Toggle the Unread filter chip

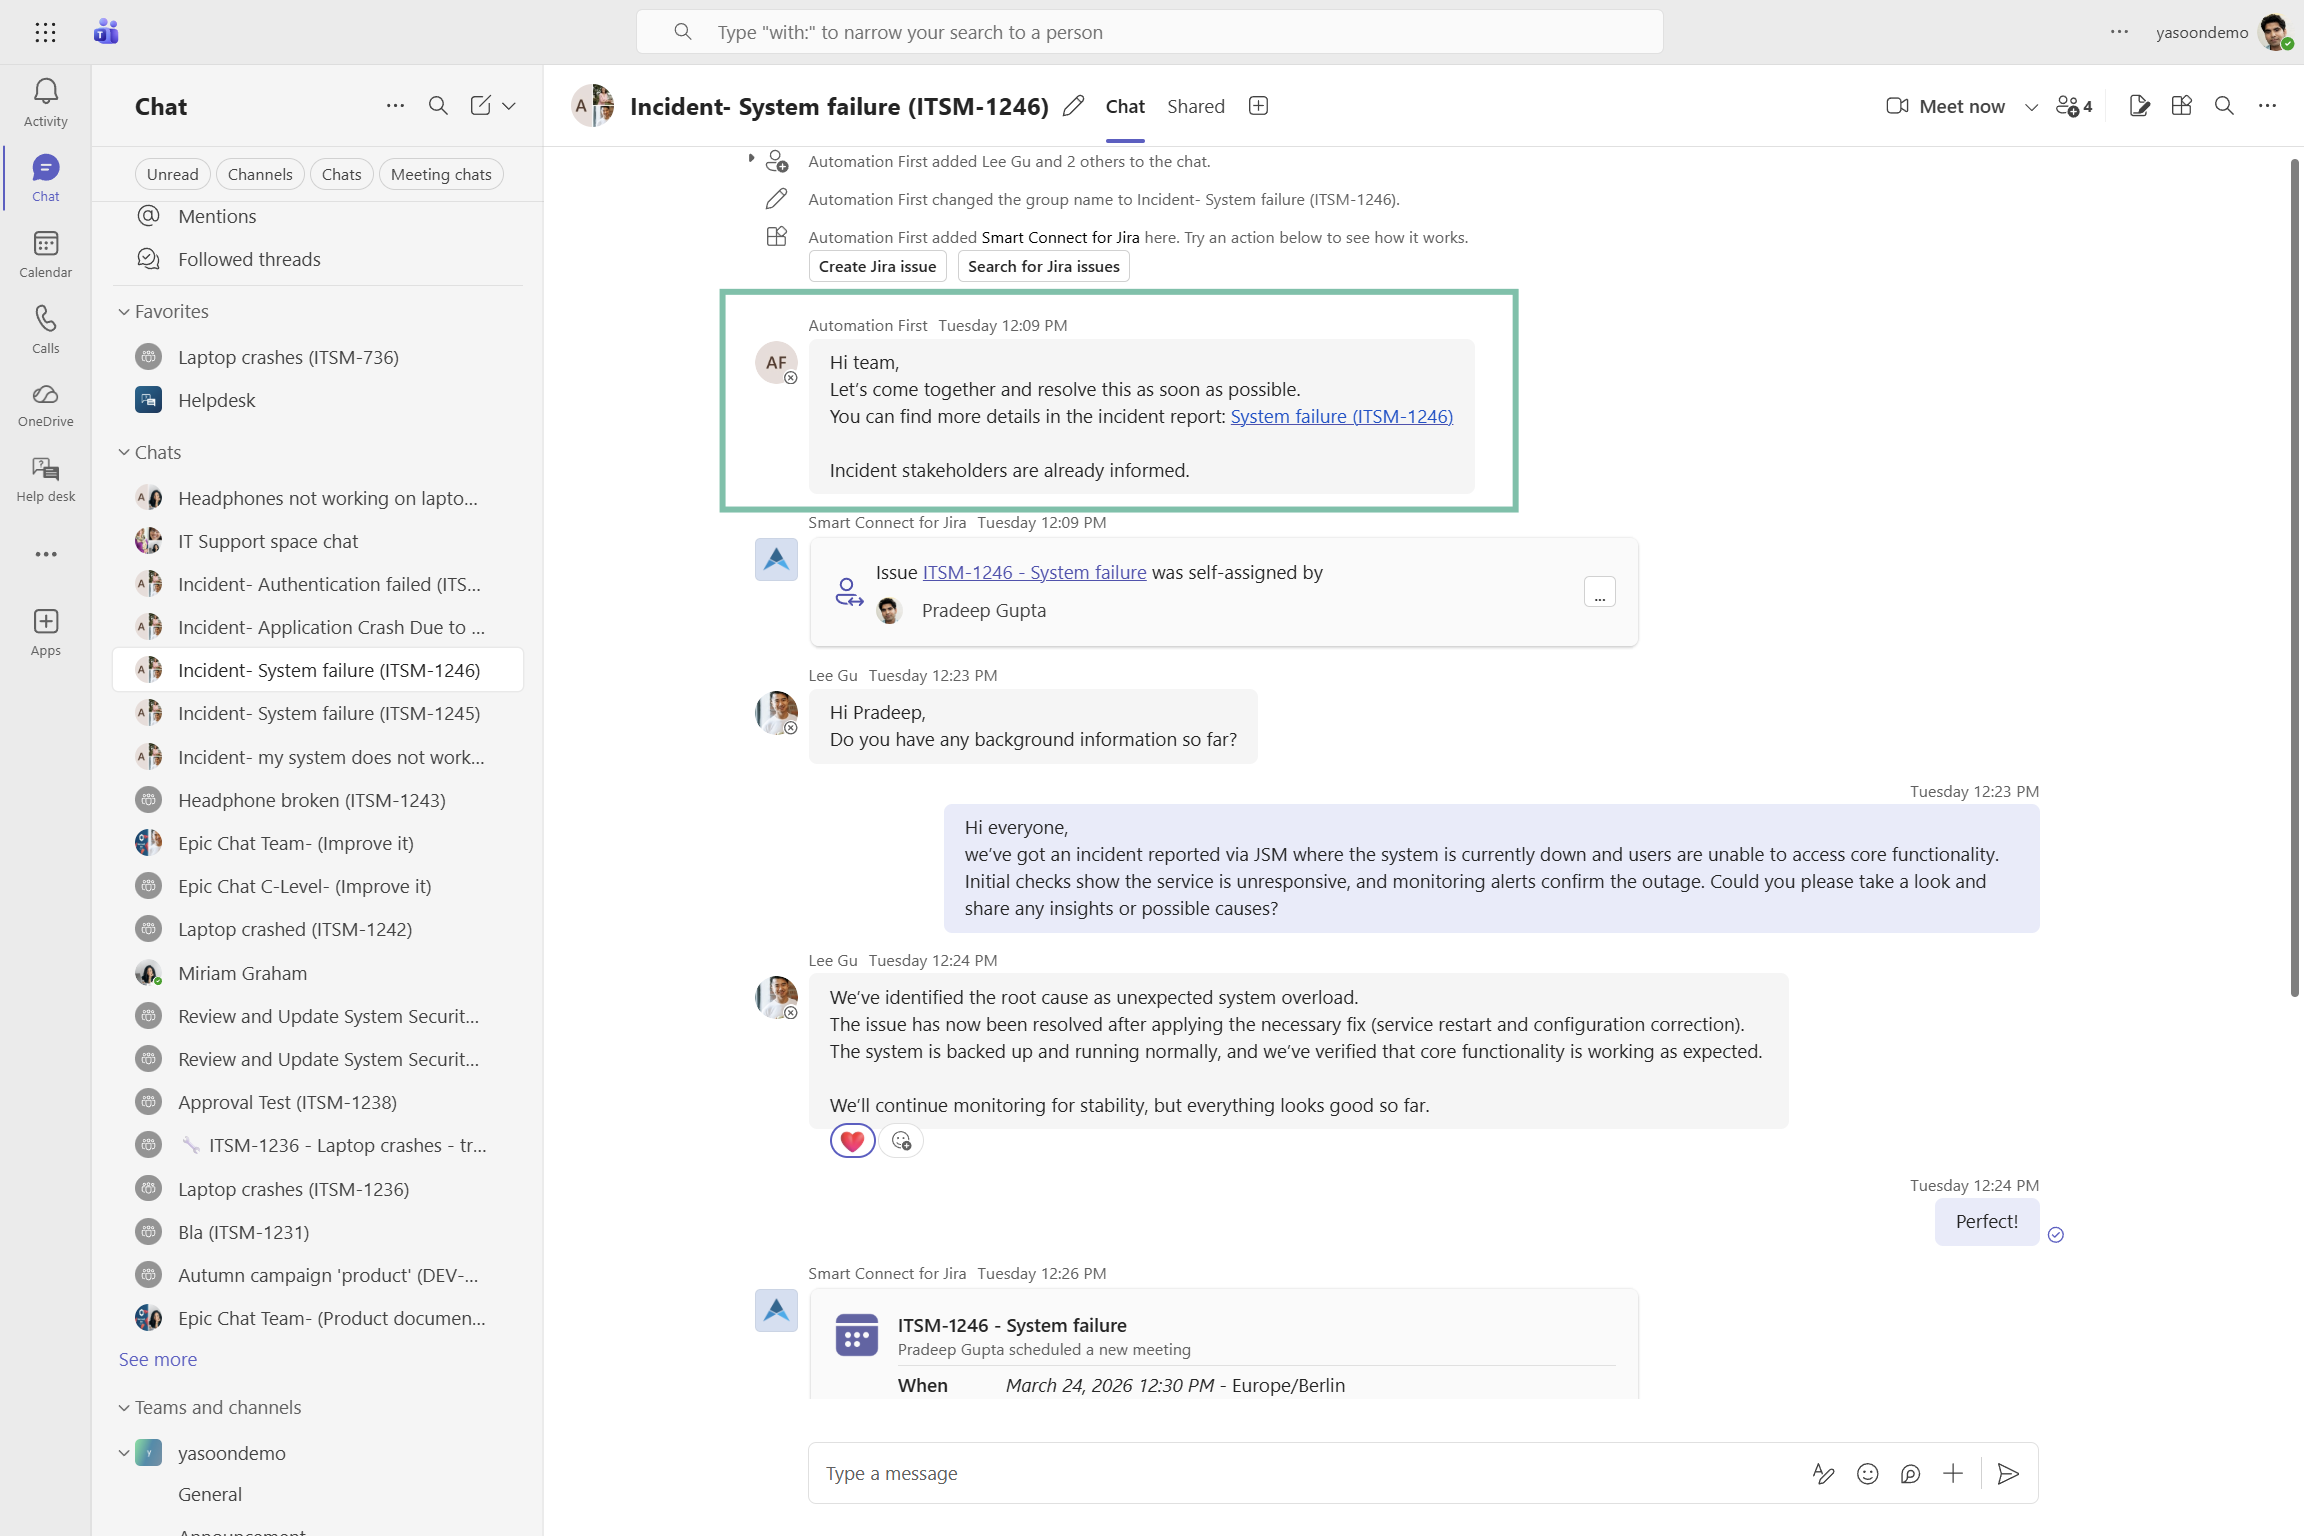click(172, 174)
